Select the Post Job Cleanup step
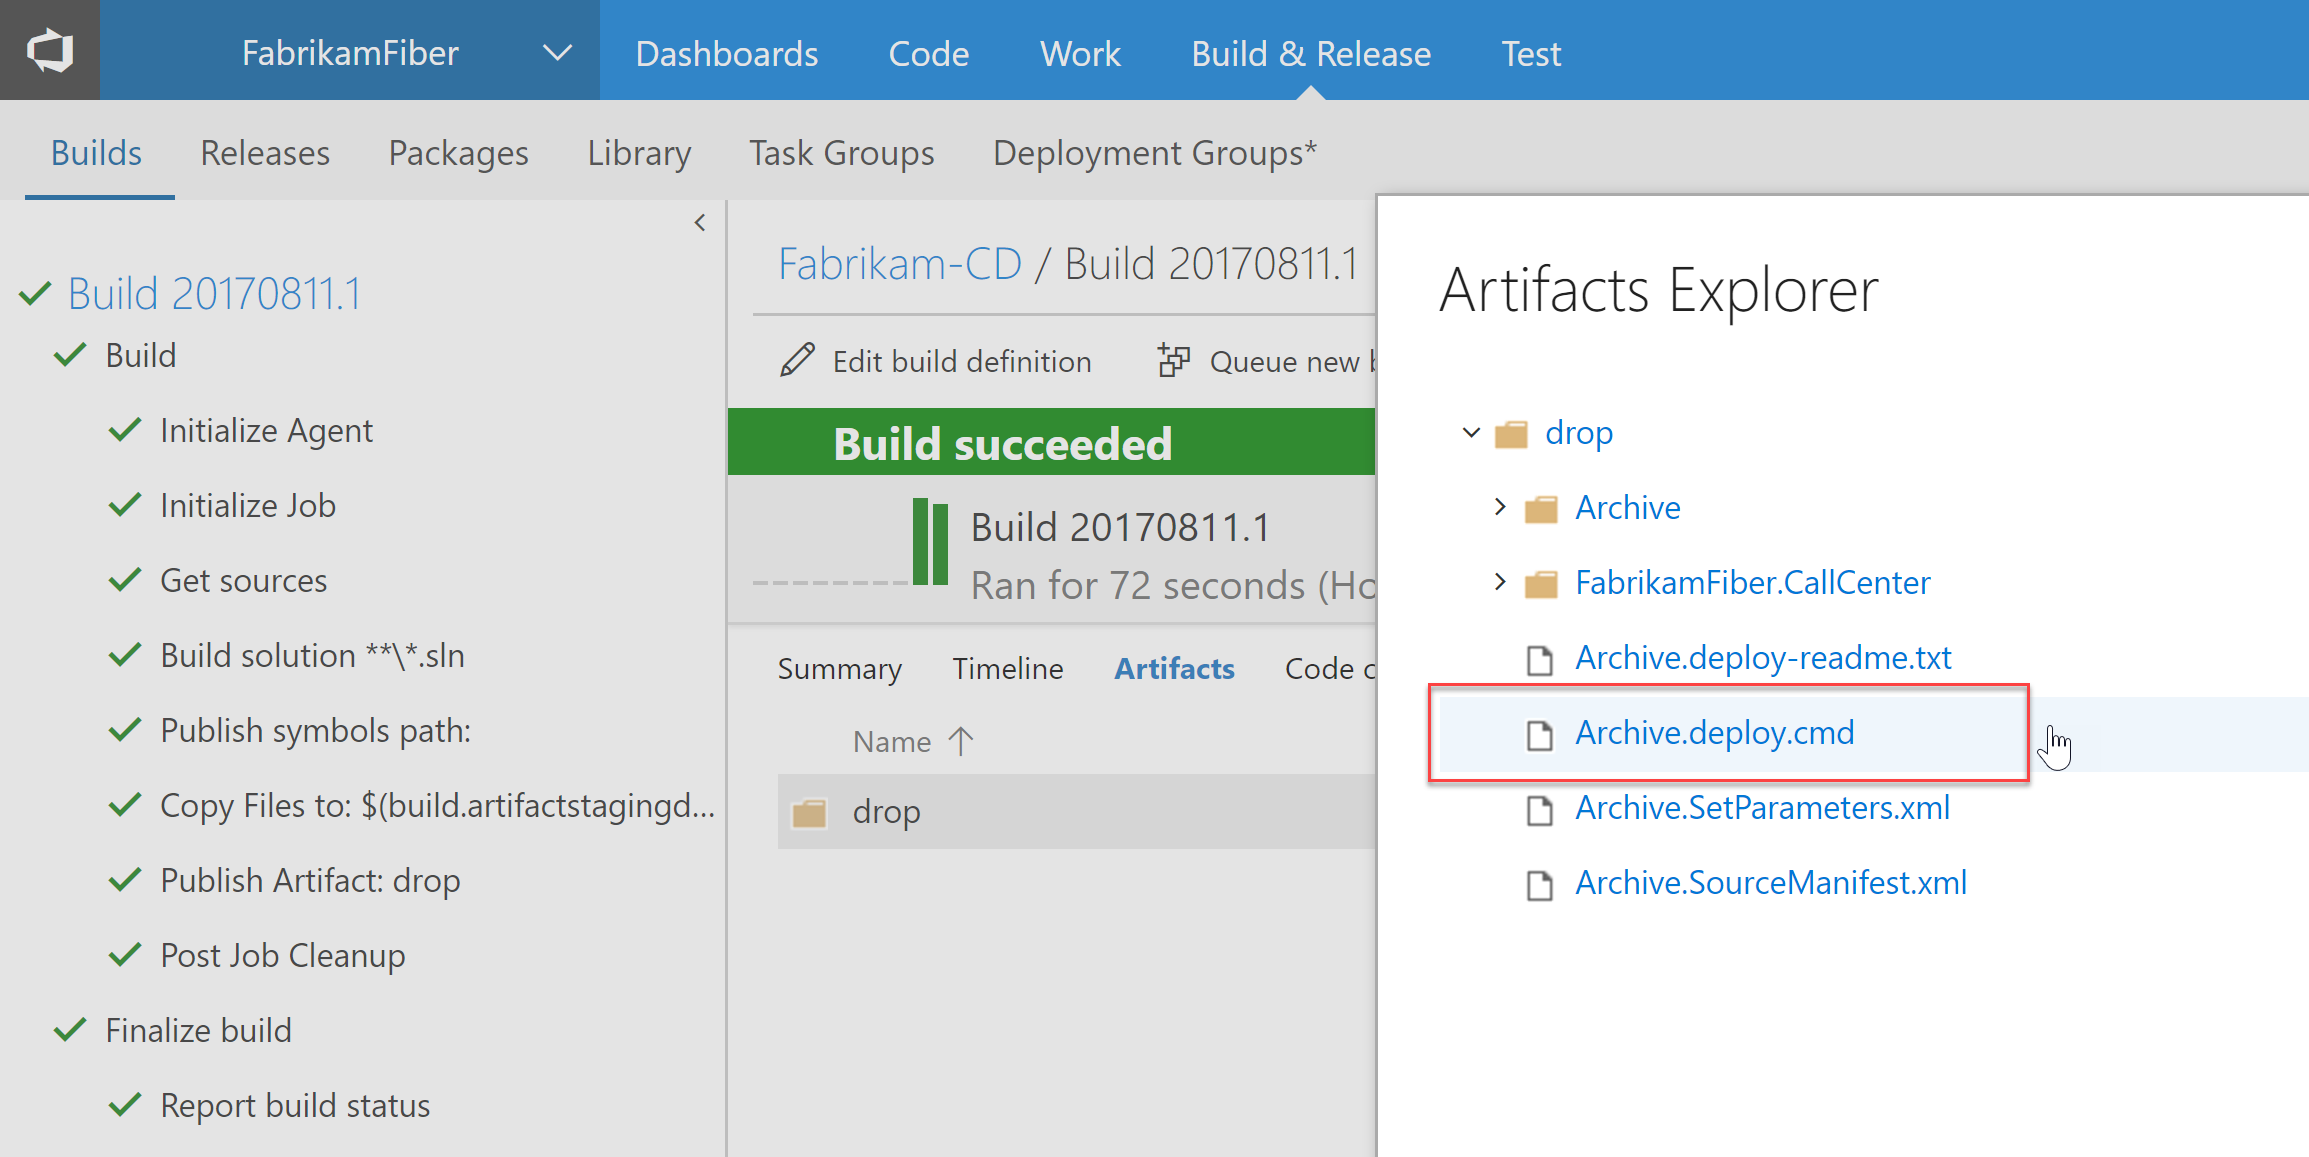The width and height of the screenshot is (2309, 1157). [283, 956]
